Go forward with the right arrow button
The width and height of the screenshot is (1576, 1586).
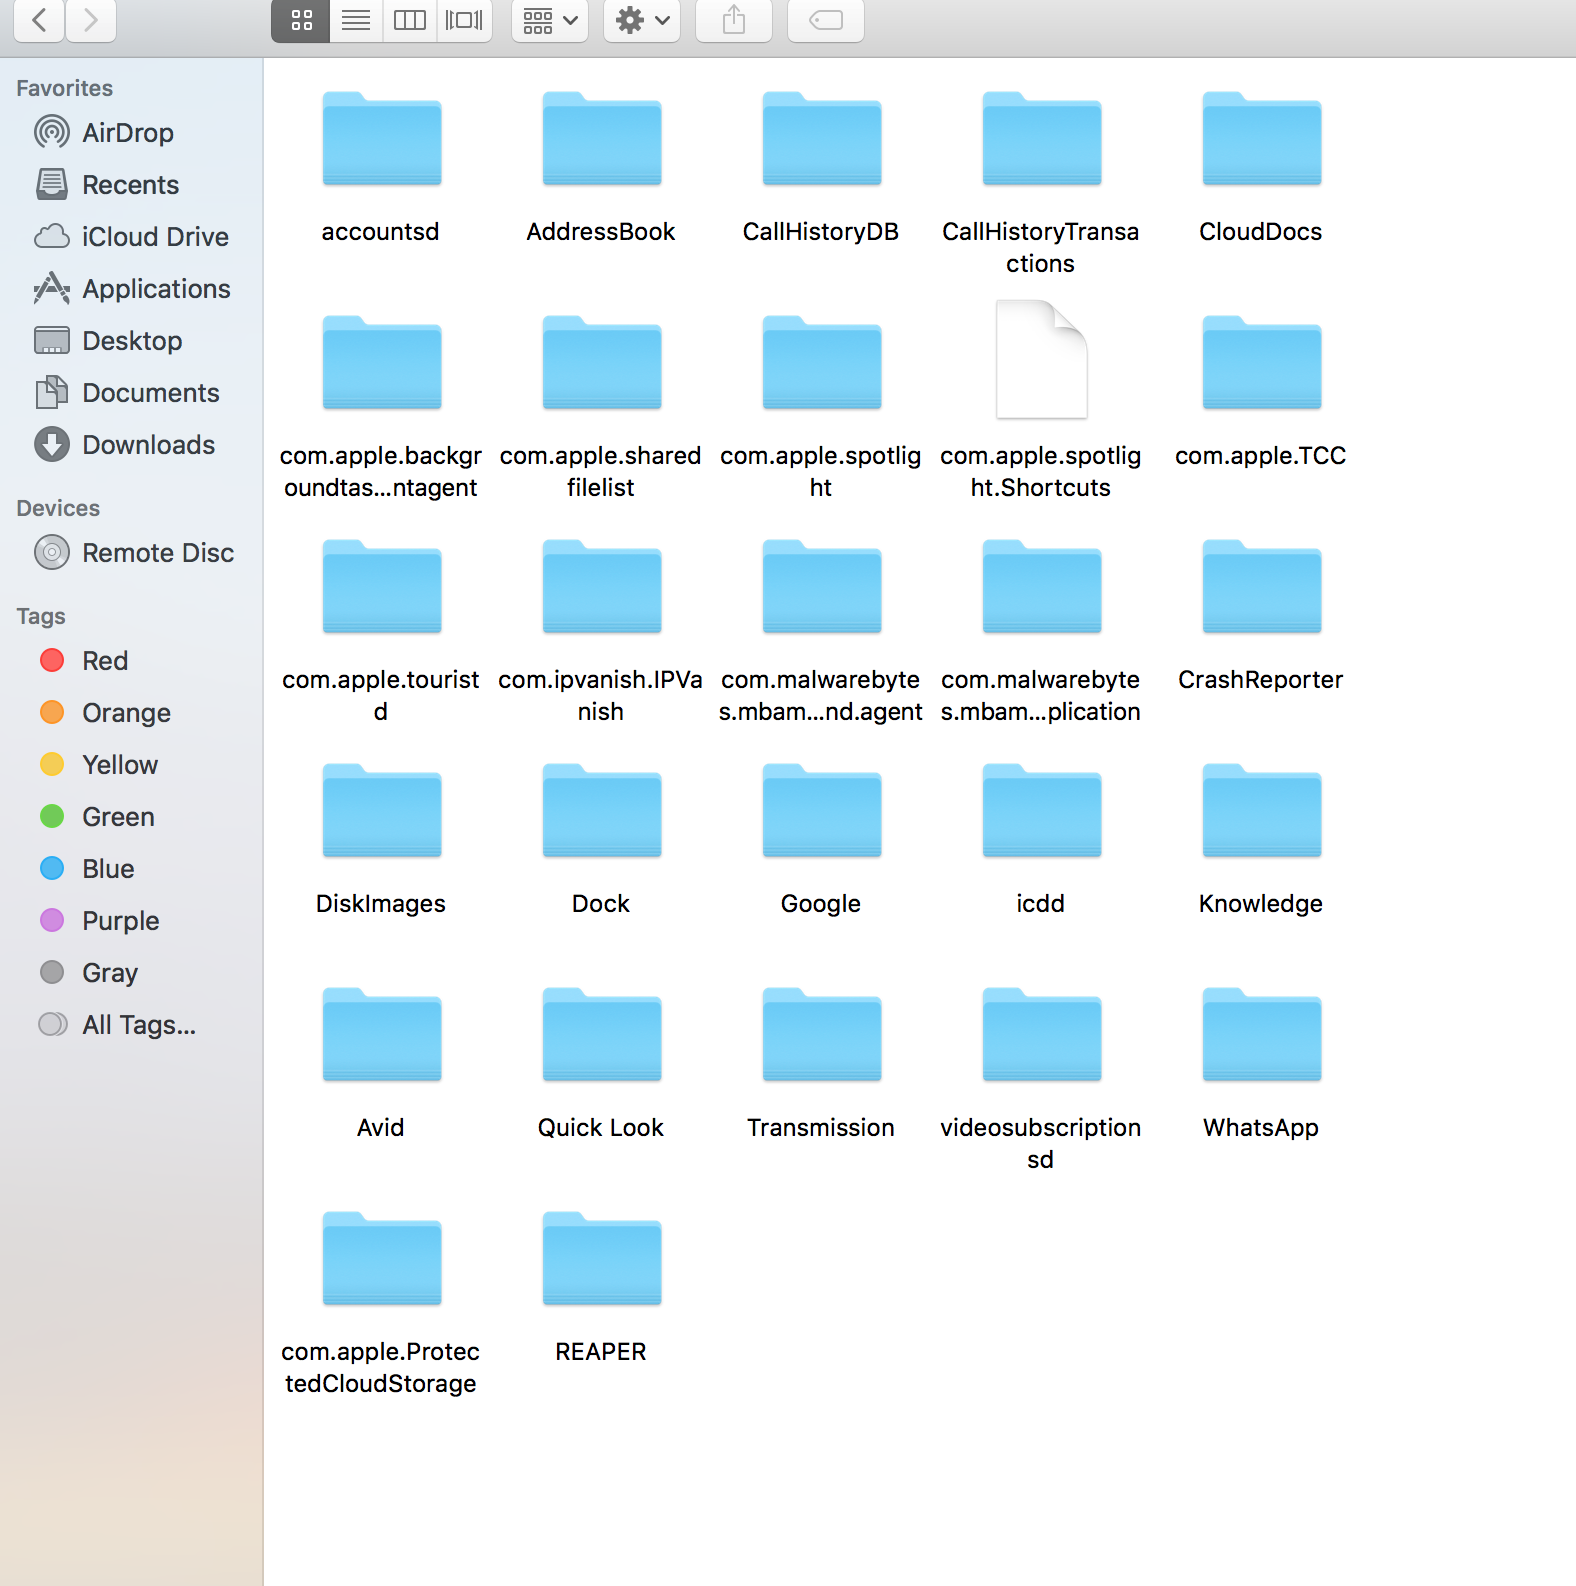tap(91, 20)
